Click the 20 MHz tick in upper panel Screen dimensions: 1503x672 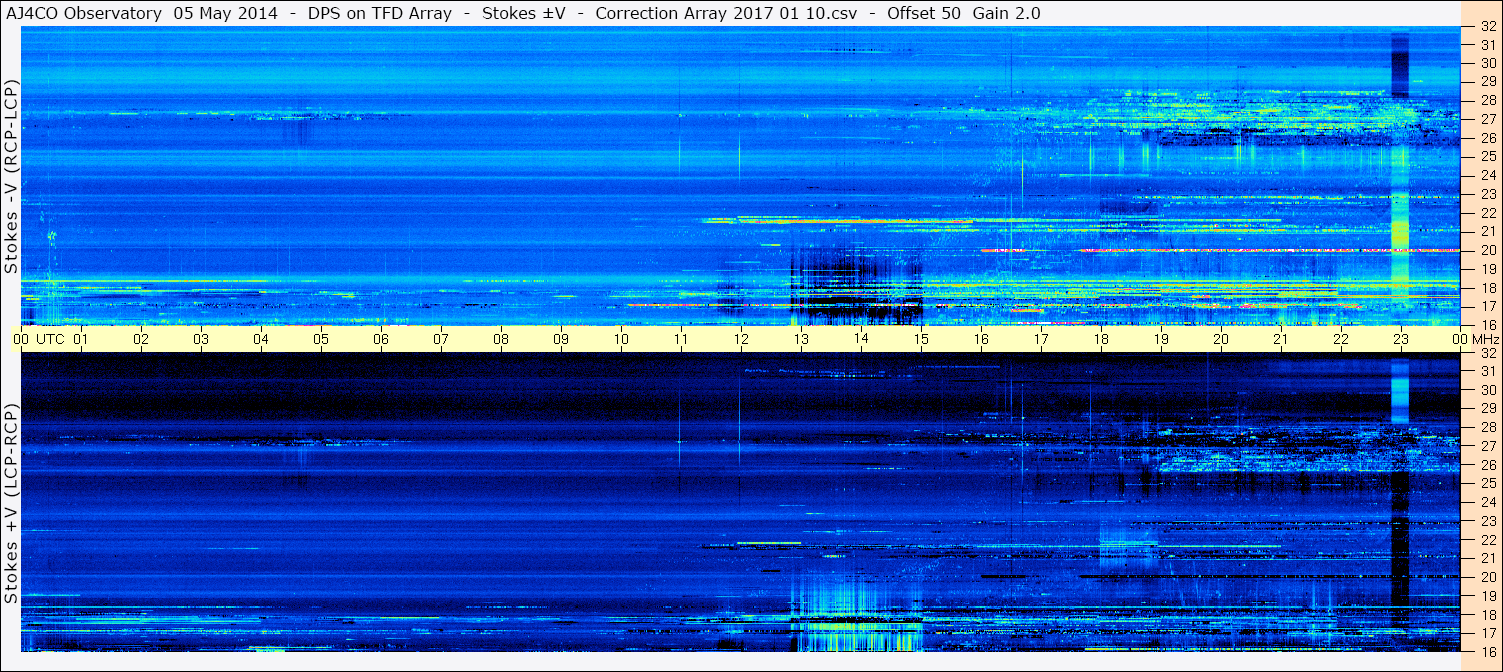coord(1487,250)
